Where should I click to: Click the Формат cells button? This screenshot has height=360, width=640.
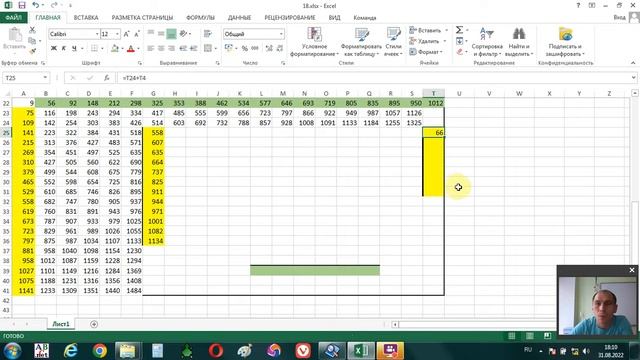pos(426,52)
